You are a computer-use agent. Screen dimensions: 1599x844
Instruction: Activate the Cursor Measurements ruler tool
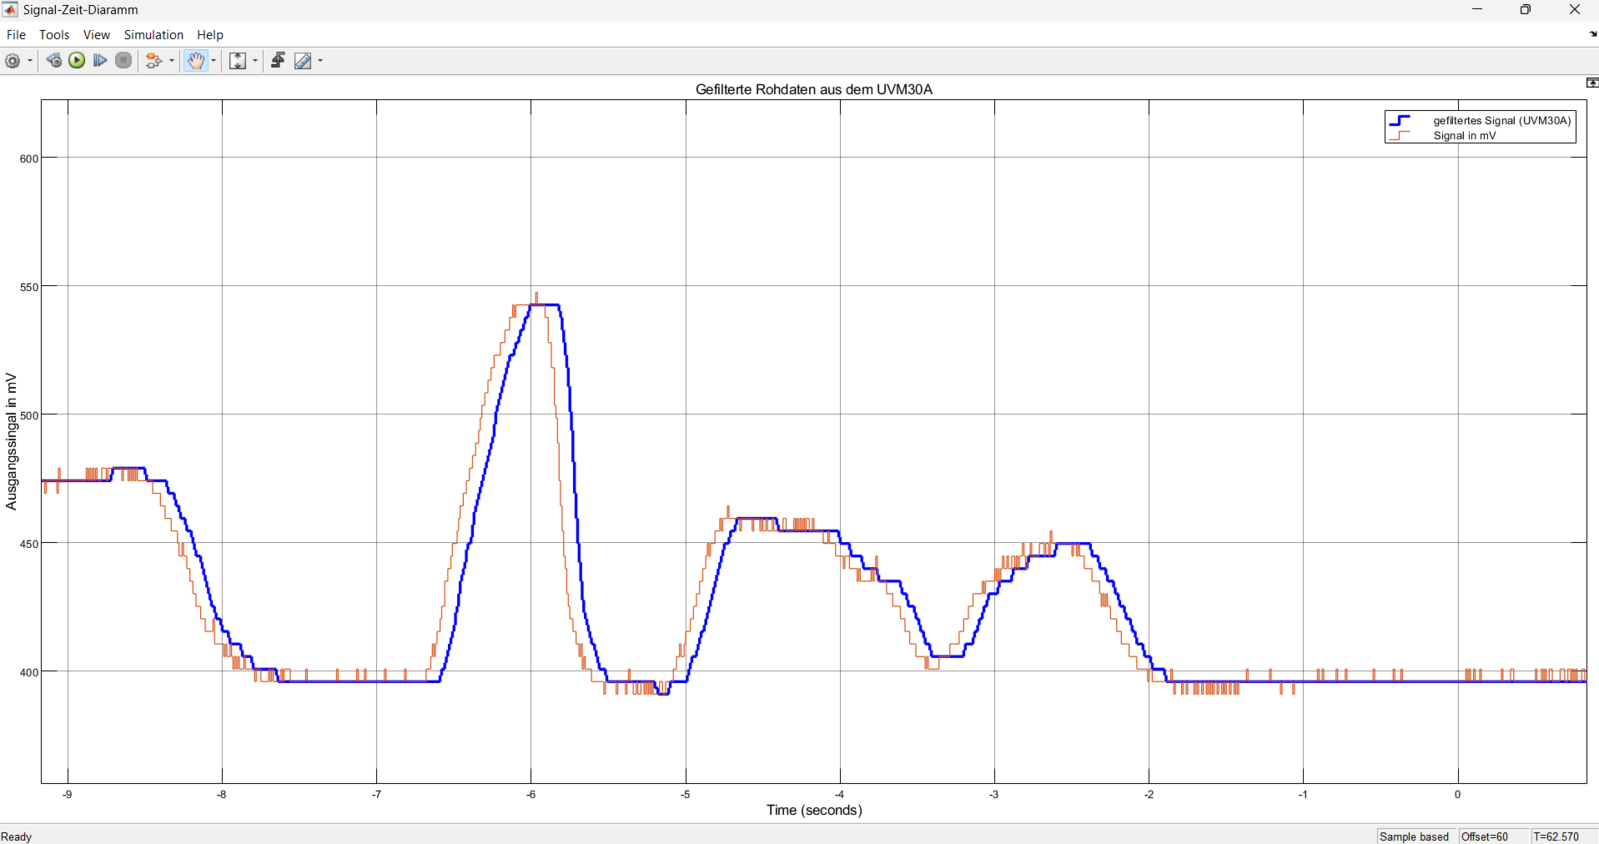tap(303, 61)
